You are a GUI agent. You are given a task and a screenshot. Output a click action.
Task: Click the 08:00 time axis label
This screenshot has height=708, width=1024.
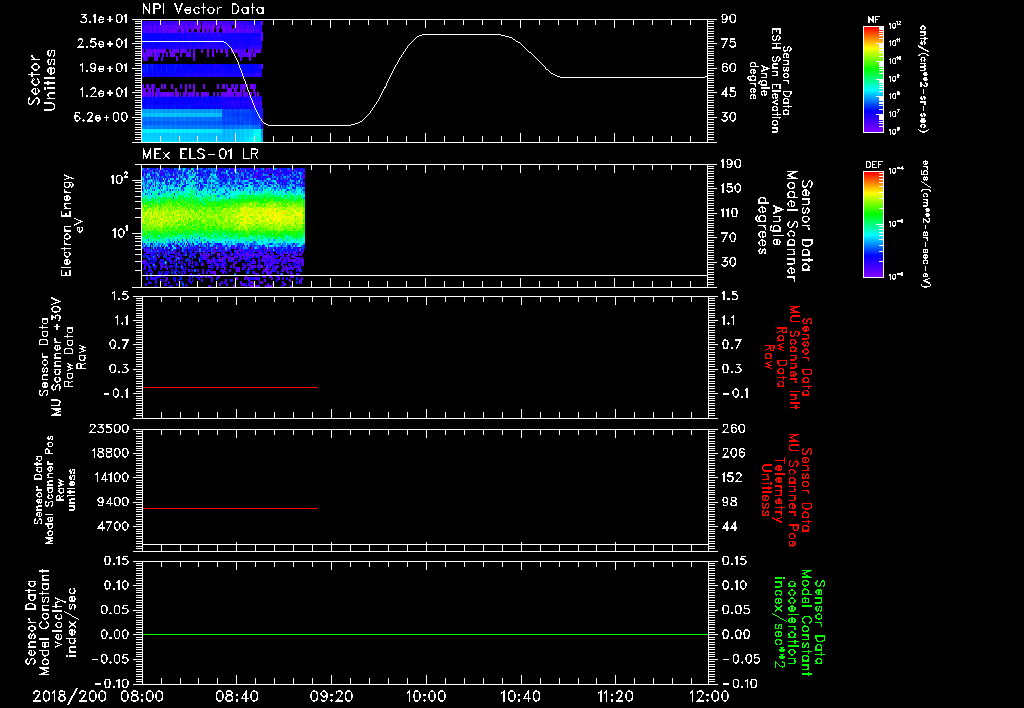point(142,696)
